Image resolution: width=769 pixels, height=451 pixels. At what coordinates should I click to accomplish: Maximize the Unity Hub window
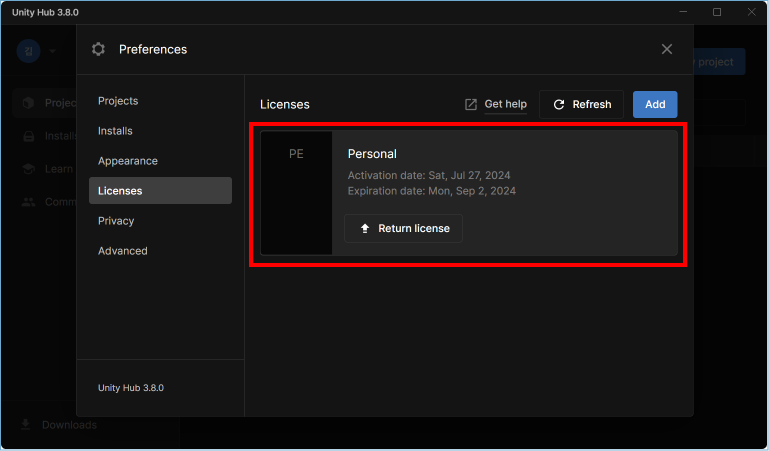pos(717,12)
